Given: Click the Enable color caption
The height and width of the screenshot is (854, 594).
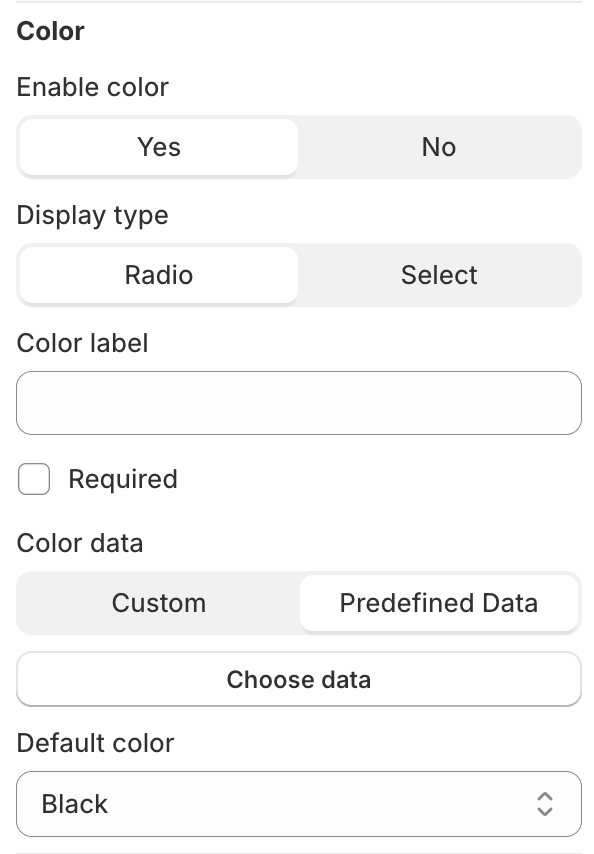Looking at the screenshot, I should pos(93,87).
